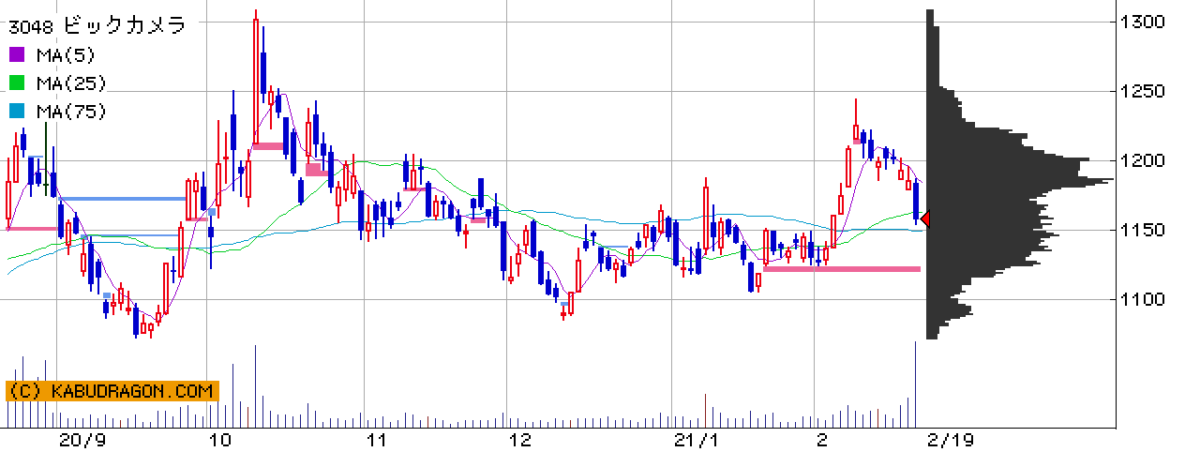1200x452 pixels.
Task: Click the 12 month axis label
Action: [520, 439]
